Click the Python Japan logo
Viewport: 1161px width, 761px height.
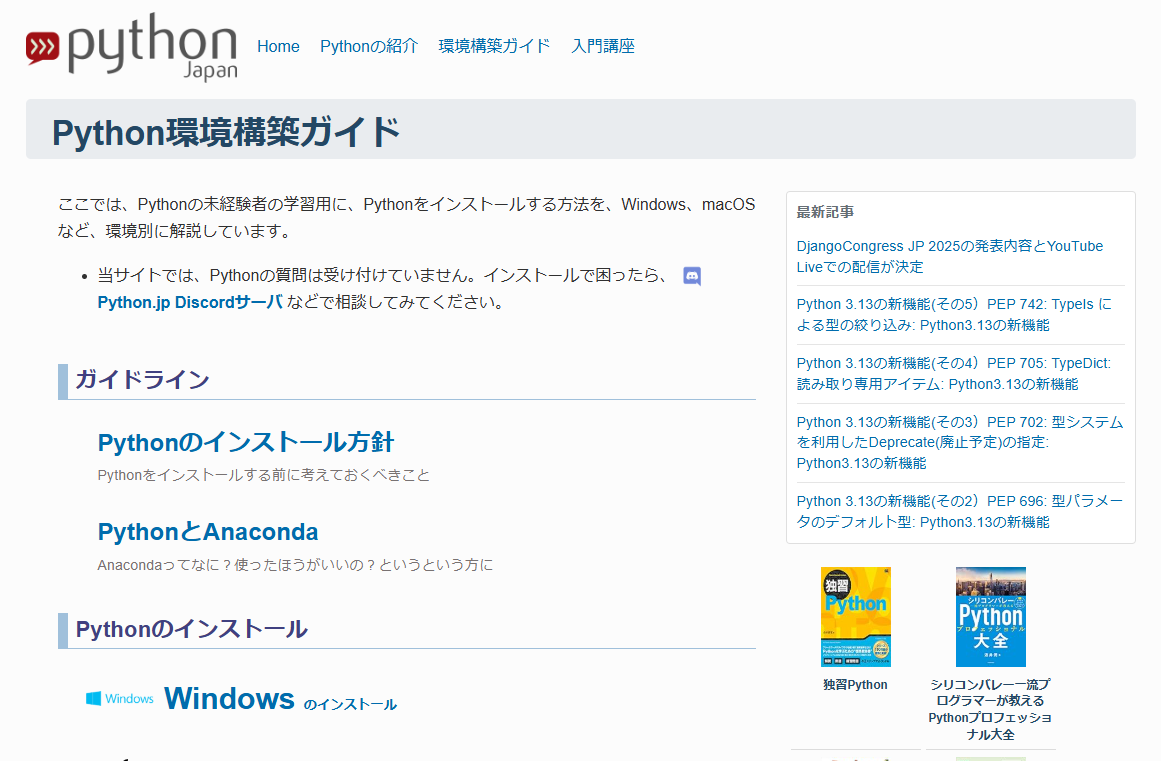132,46
